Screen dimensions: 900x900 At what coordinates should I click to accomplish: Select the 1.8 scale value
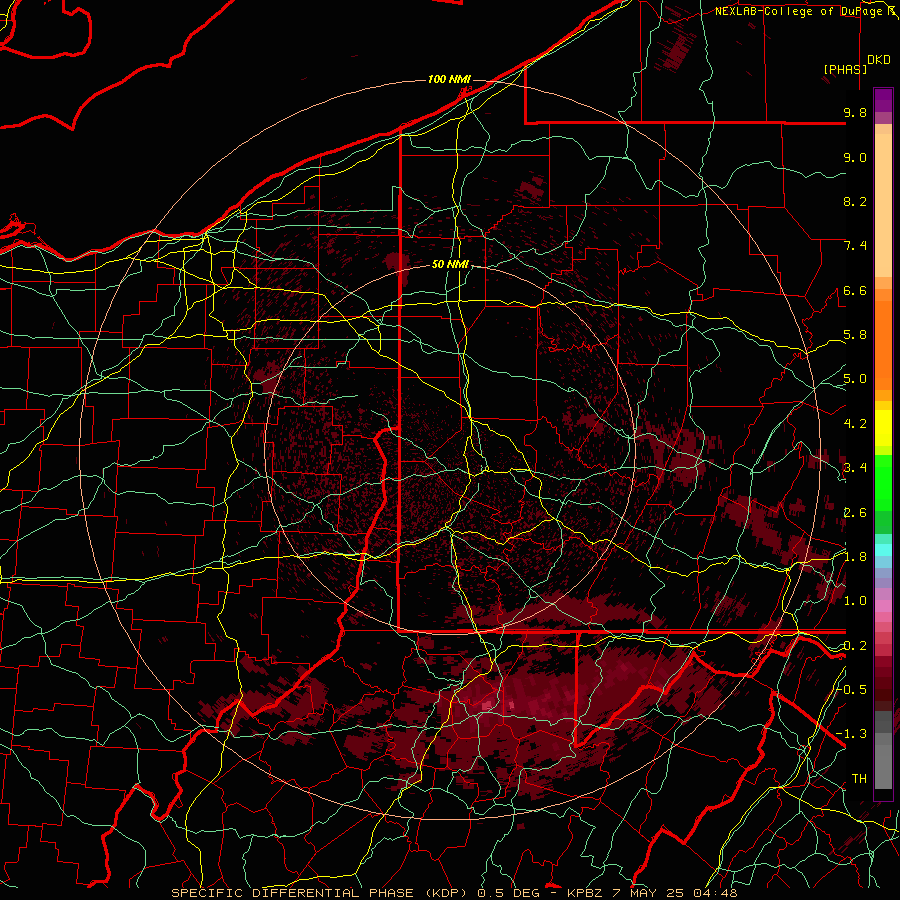855,557
